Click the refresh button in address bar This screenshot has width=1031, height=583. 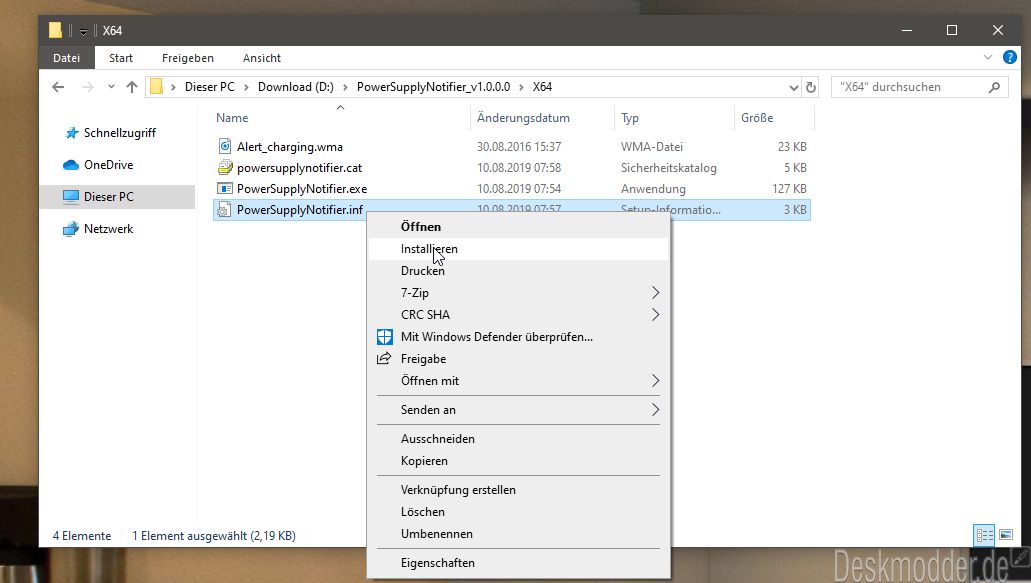[811, 87]
